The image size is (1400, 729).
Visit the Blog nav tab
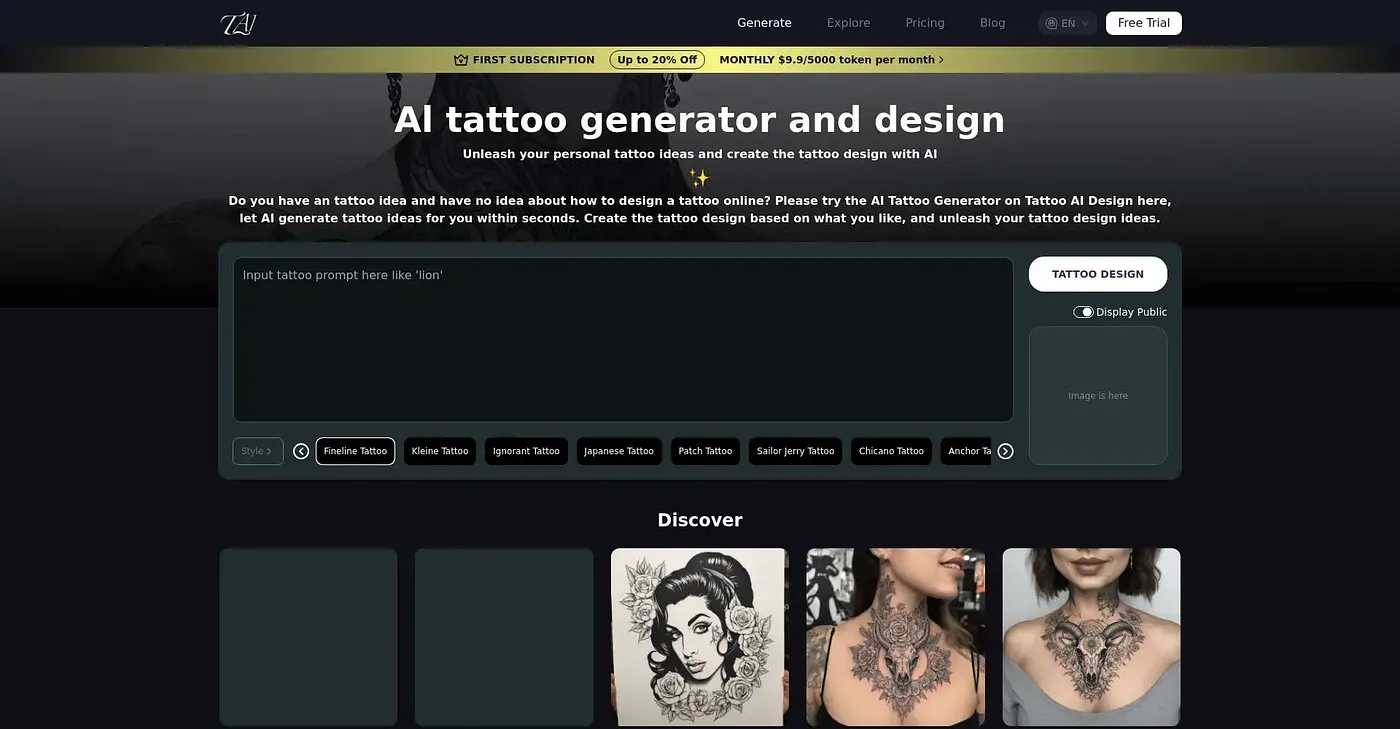point(993,23)
